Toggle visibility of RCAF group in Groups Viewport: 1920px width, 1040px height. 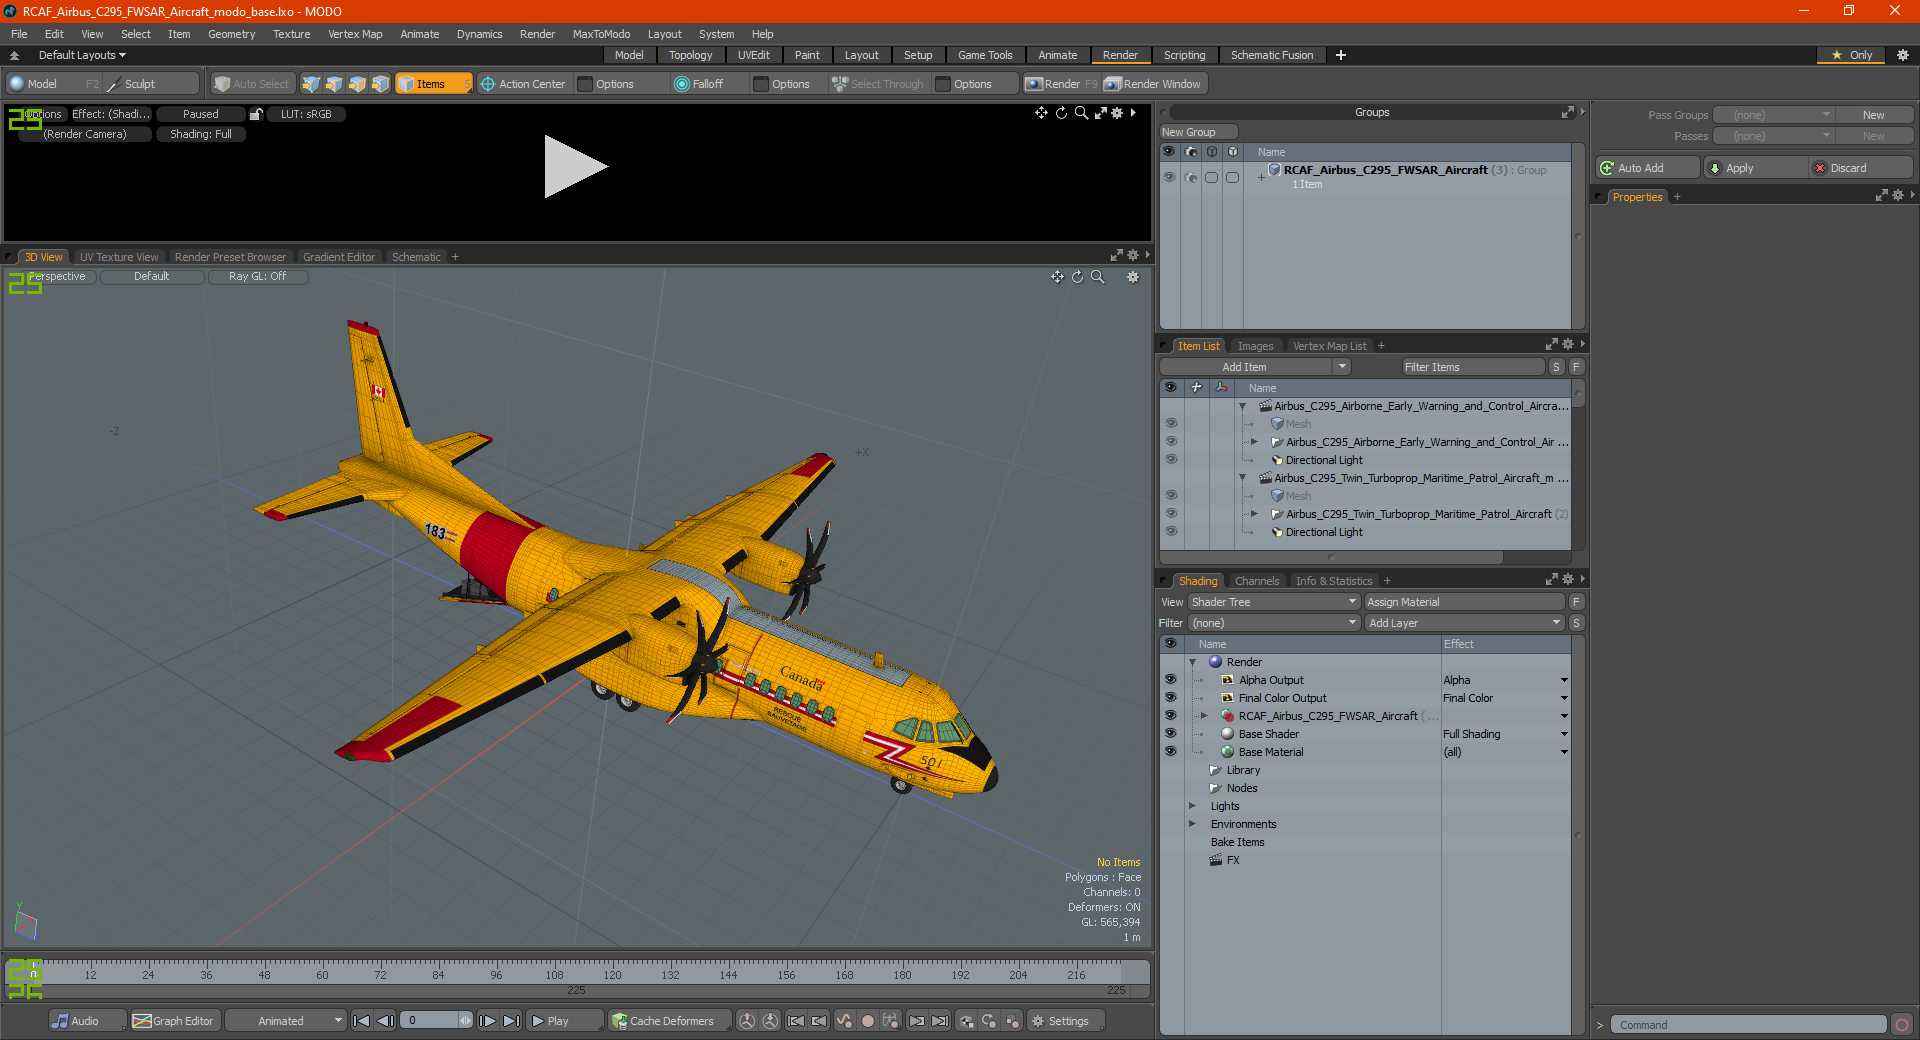(x=1169, y=177)
